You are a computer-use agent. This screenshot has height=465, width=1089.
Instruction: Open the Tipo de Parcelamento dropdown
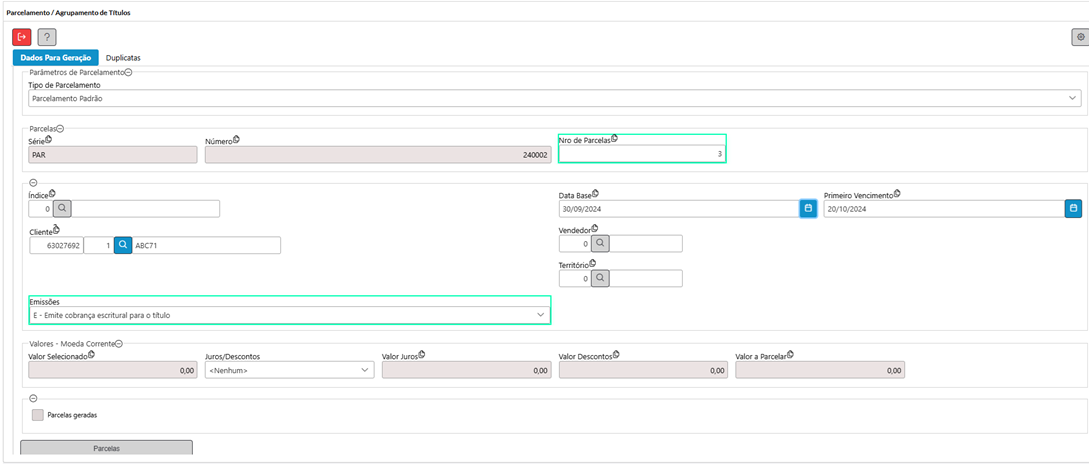click(x=555, y=99)
